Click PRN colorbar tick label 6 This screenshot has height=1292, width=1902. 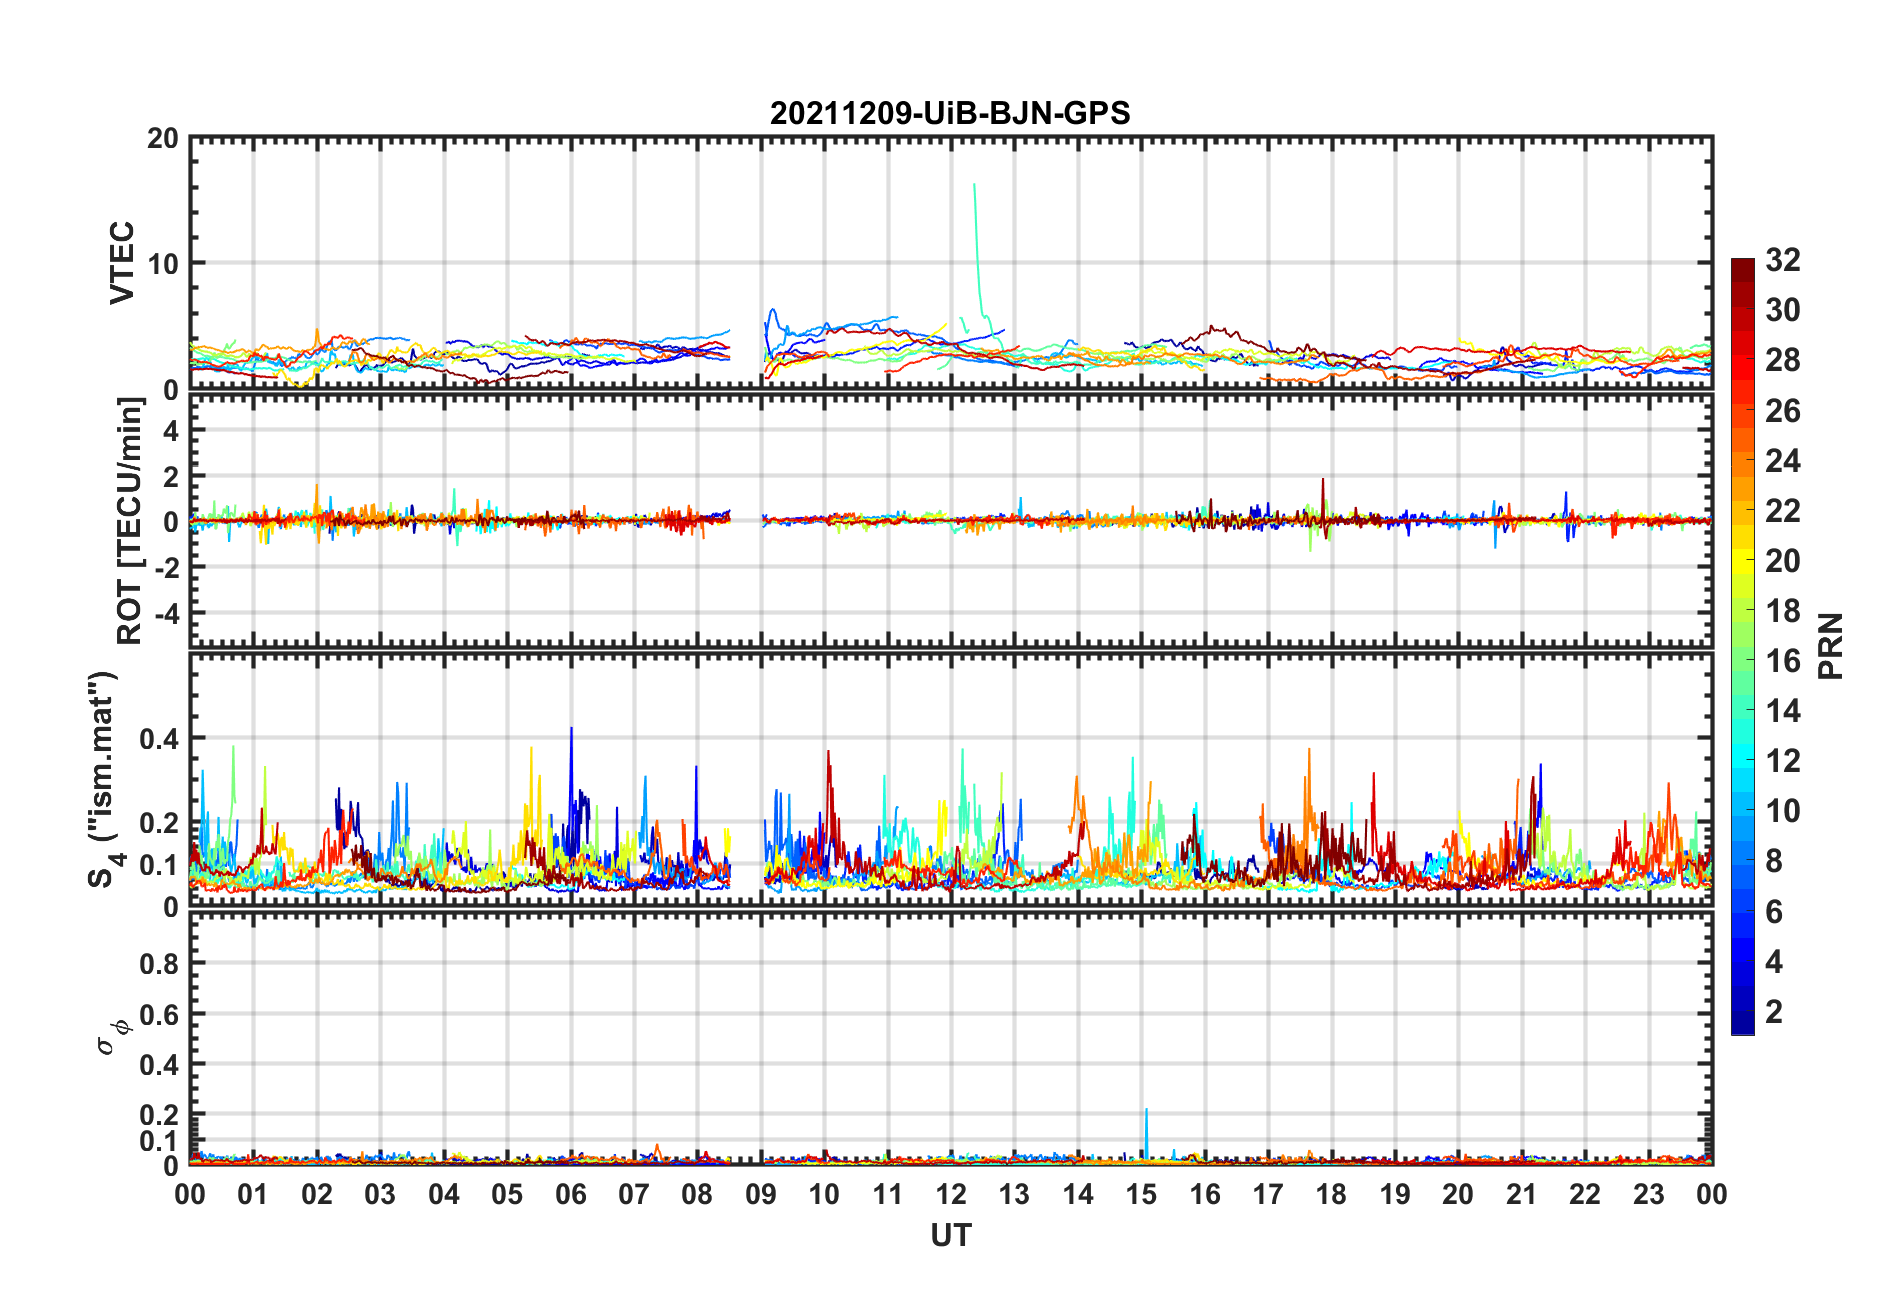(x=1774, y=911)
